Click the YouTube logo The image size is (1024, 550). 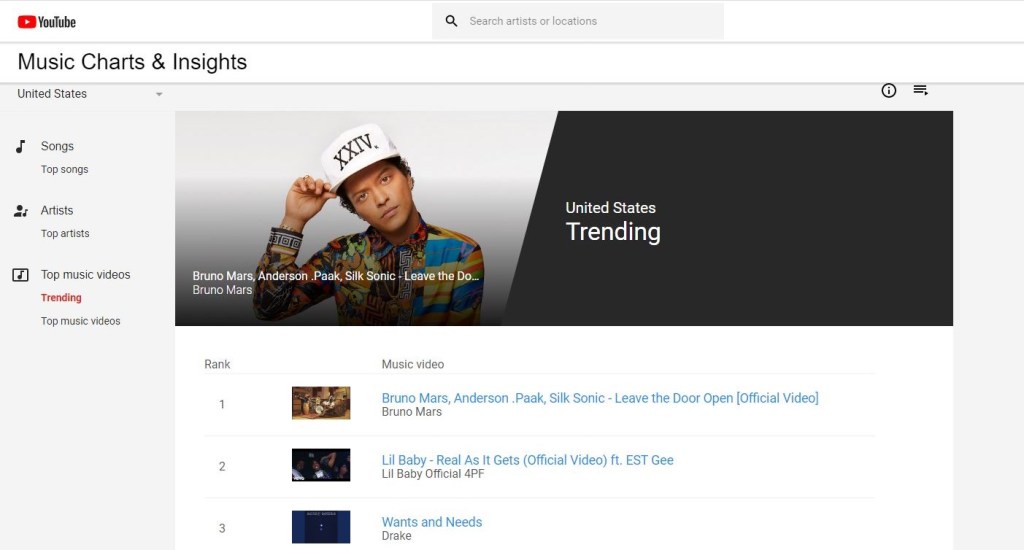click(46, 22)
